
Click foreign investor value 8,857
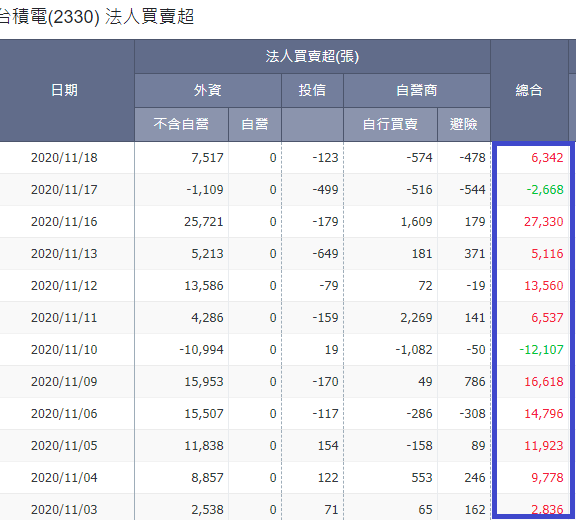pos(207,478)
